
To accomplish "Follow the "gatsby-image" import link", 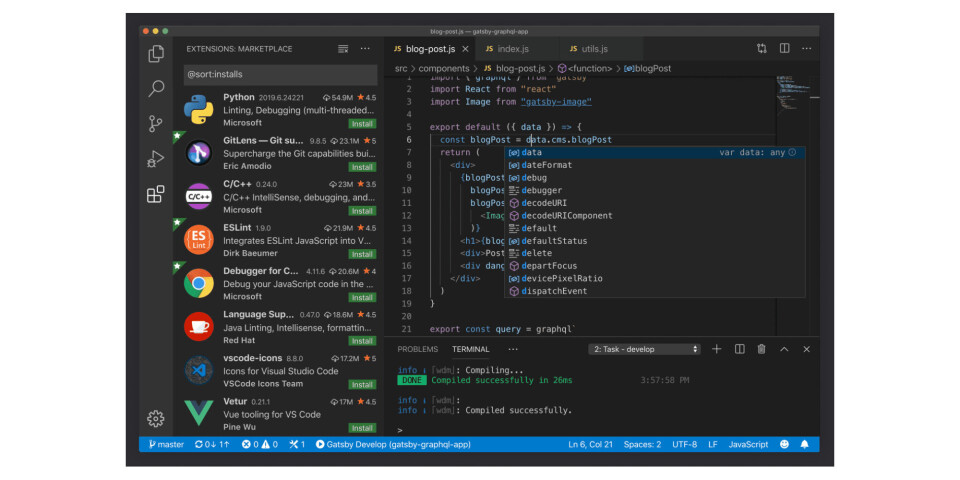I will [556, 102].
